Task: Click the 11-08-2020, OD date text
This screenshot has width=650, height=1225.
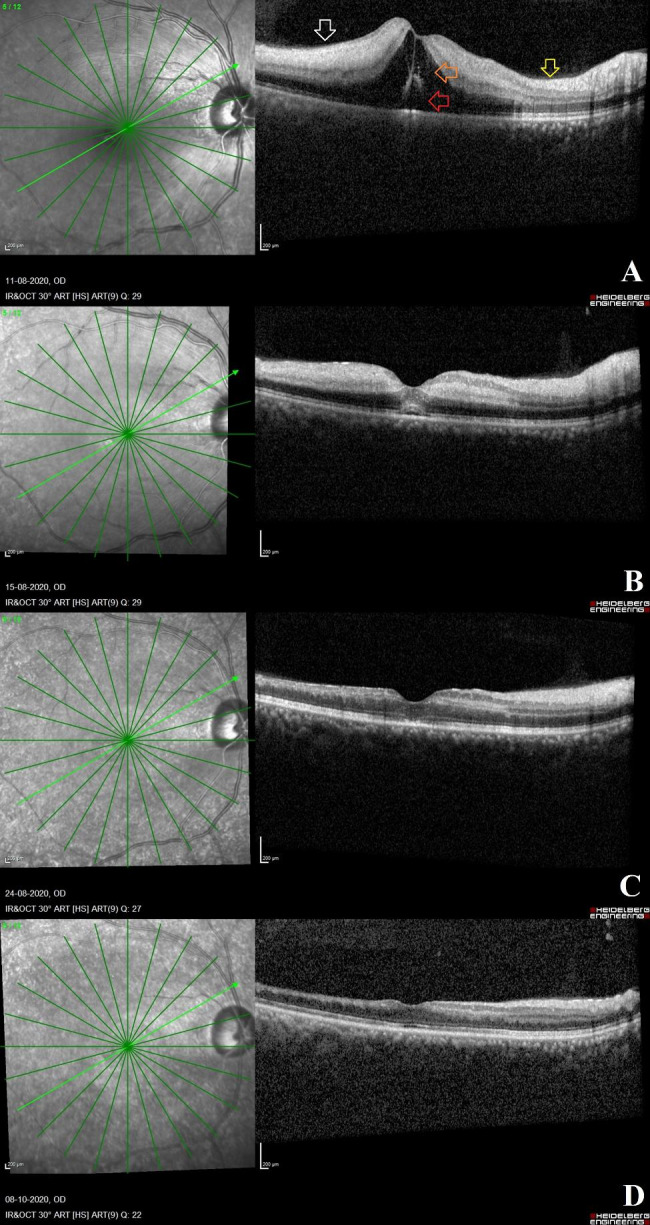Action: [x=36, y=282]
